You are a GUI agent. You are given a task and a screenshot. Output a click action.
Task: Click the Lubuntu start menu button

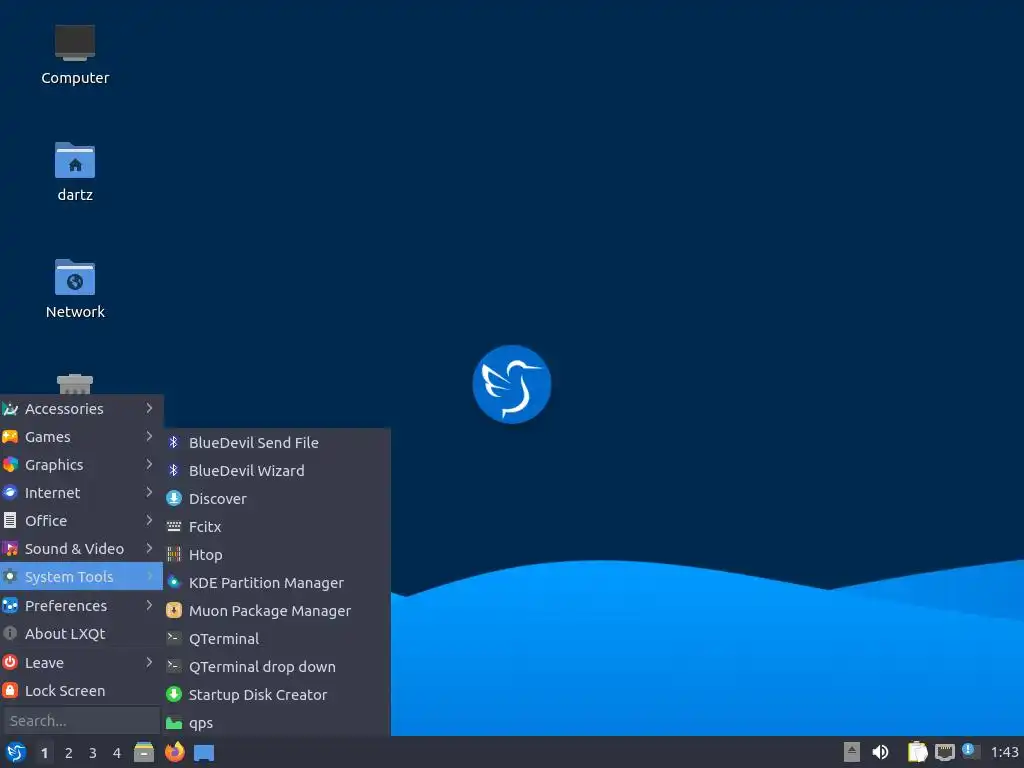pyautogui.click(x=16, y=752)
